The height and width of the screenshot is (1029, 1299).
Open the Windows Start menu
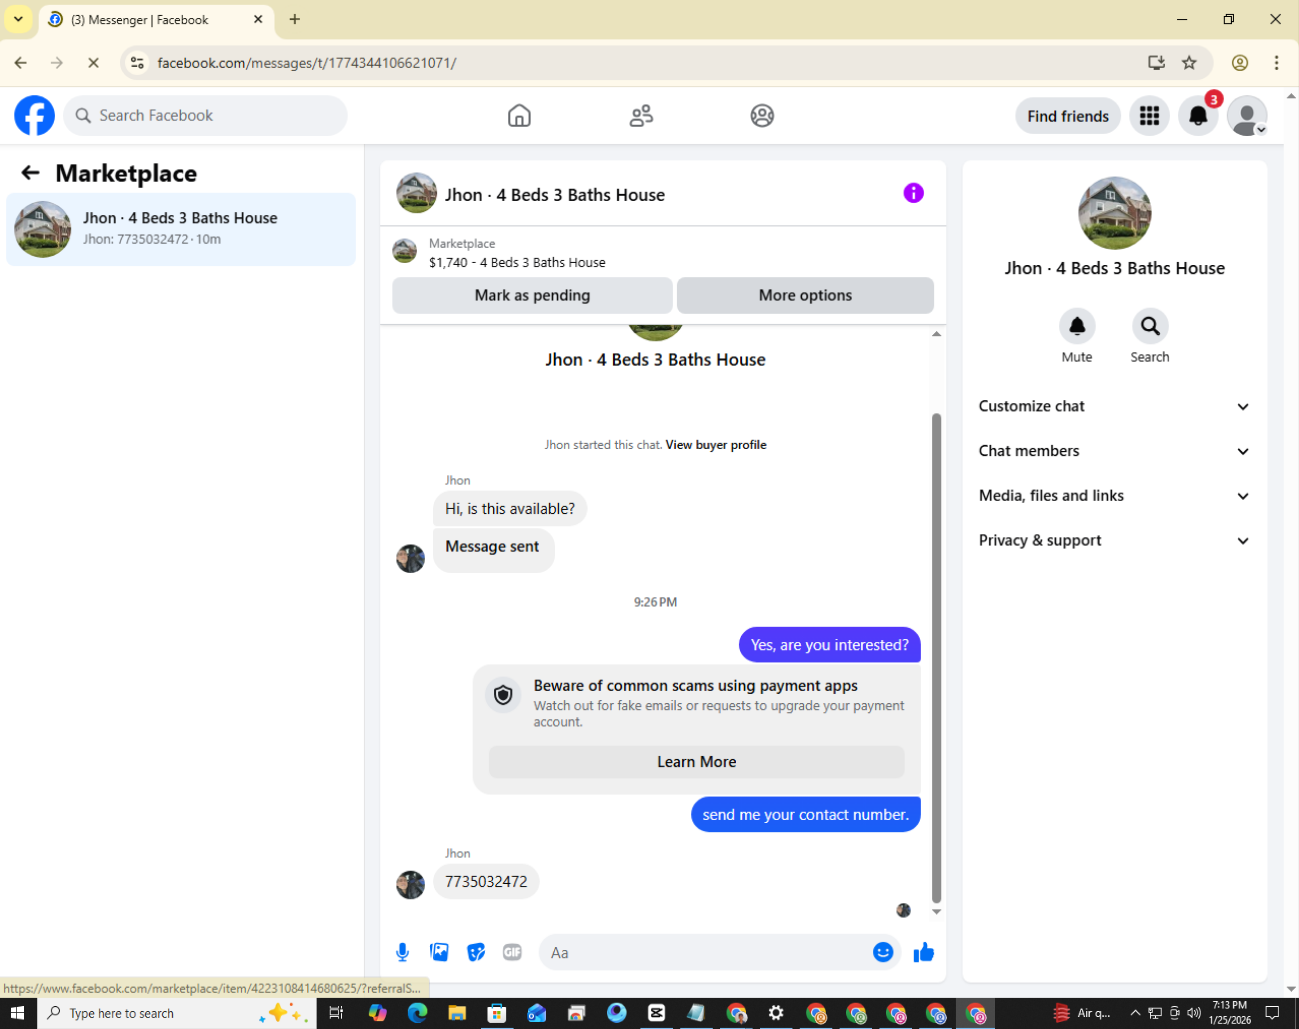17,1013
